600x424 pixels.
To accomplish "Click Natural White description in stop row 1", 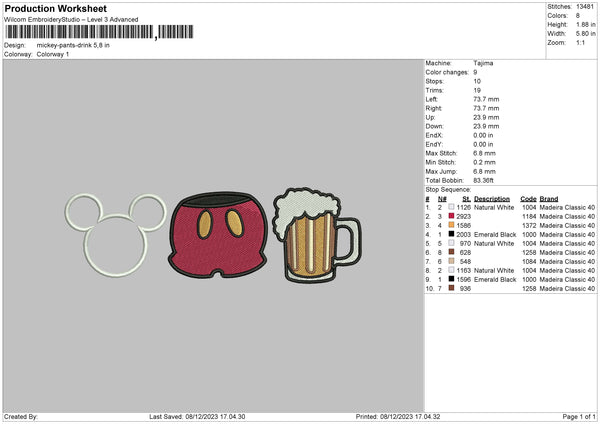I will (494, 207).
